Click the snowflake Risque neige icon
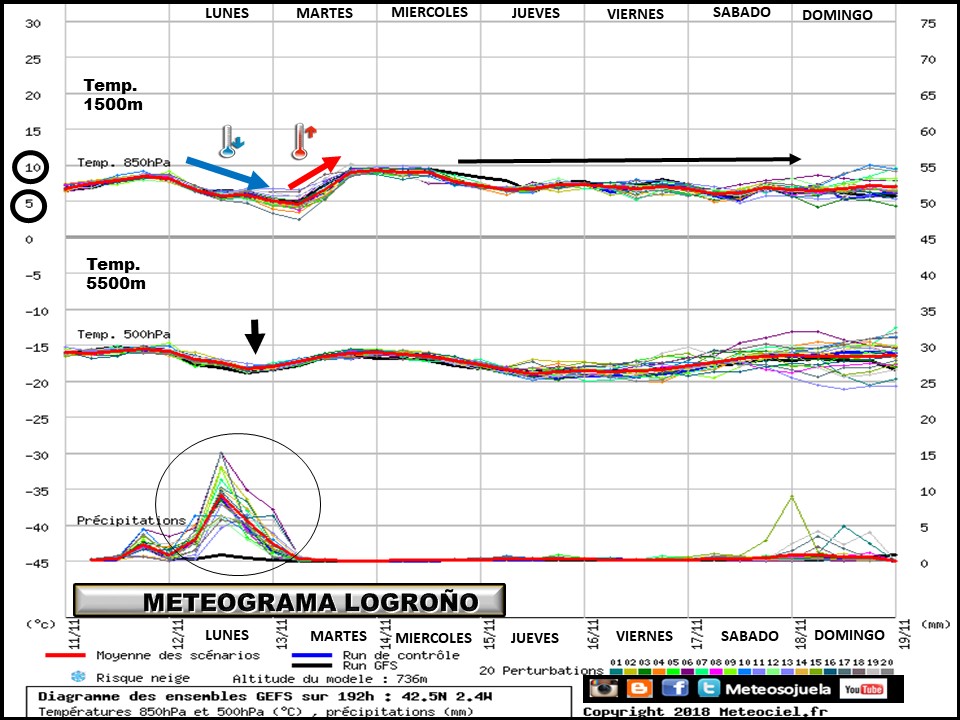The width and height of the screenshot is (960, 720). click(x=78, y=677)
